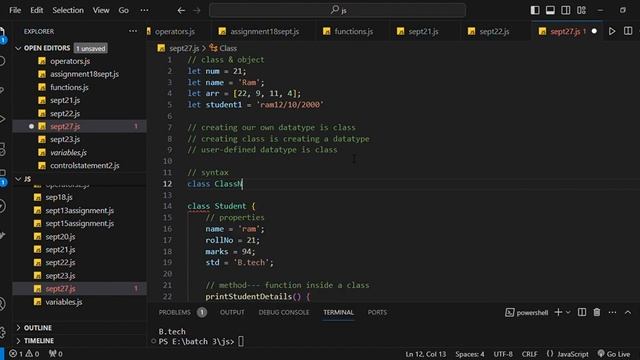Switch to the OUTPUT panel tab
The width and height of the screenshot is (640, 360).
pos(232,312)
